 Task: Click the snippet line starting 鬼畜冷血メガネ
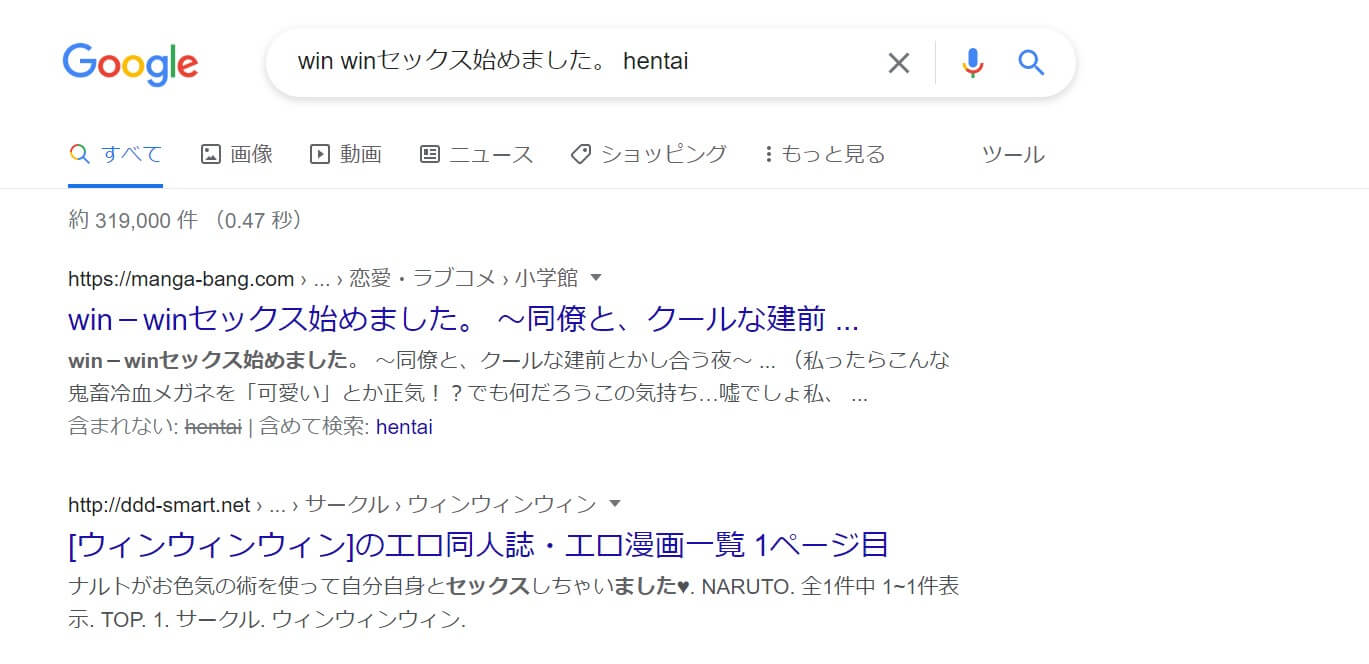pyautogui.click(x=468, y=394)
